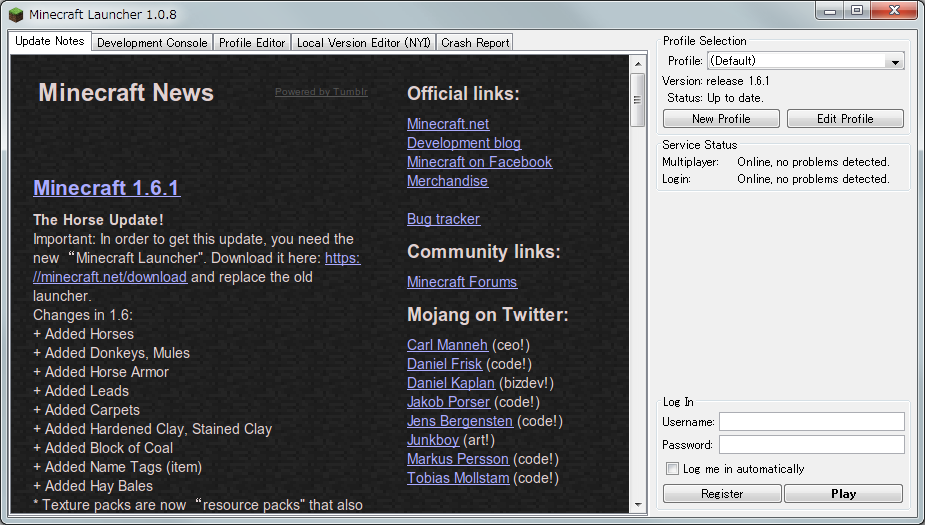The image size is (925, 525).
Task: Open Tobias Mollstam Twitter link
Action: tap(458, 478)
